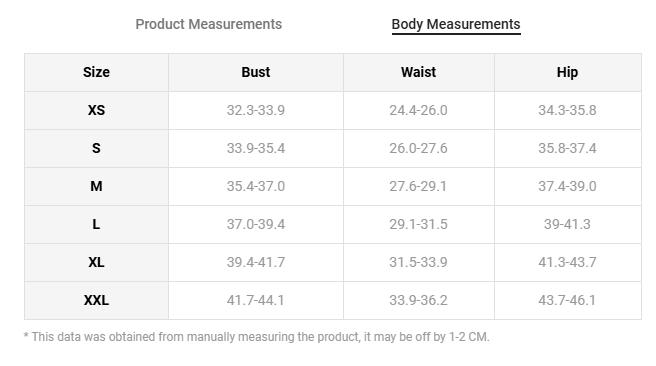Click the L hip value 39-41.3
656x366 pixels.
tap(567, 224)
